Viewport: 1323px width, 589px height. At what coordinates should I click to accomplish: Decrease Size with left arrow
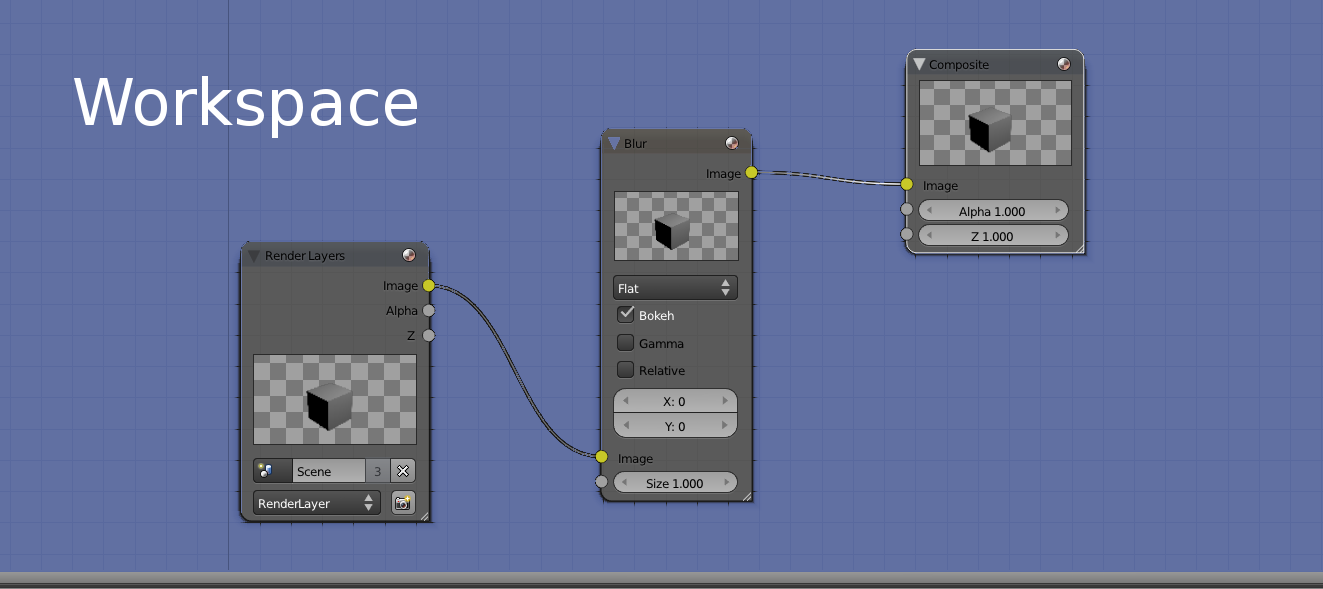pos(626,483)
